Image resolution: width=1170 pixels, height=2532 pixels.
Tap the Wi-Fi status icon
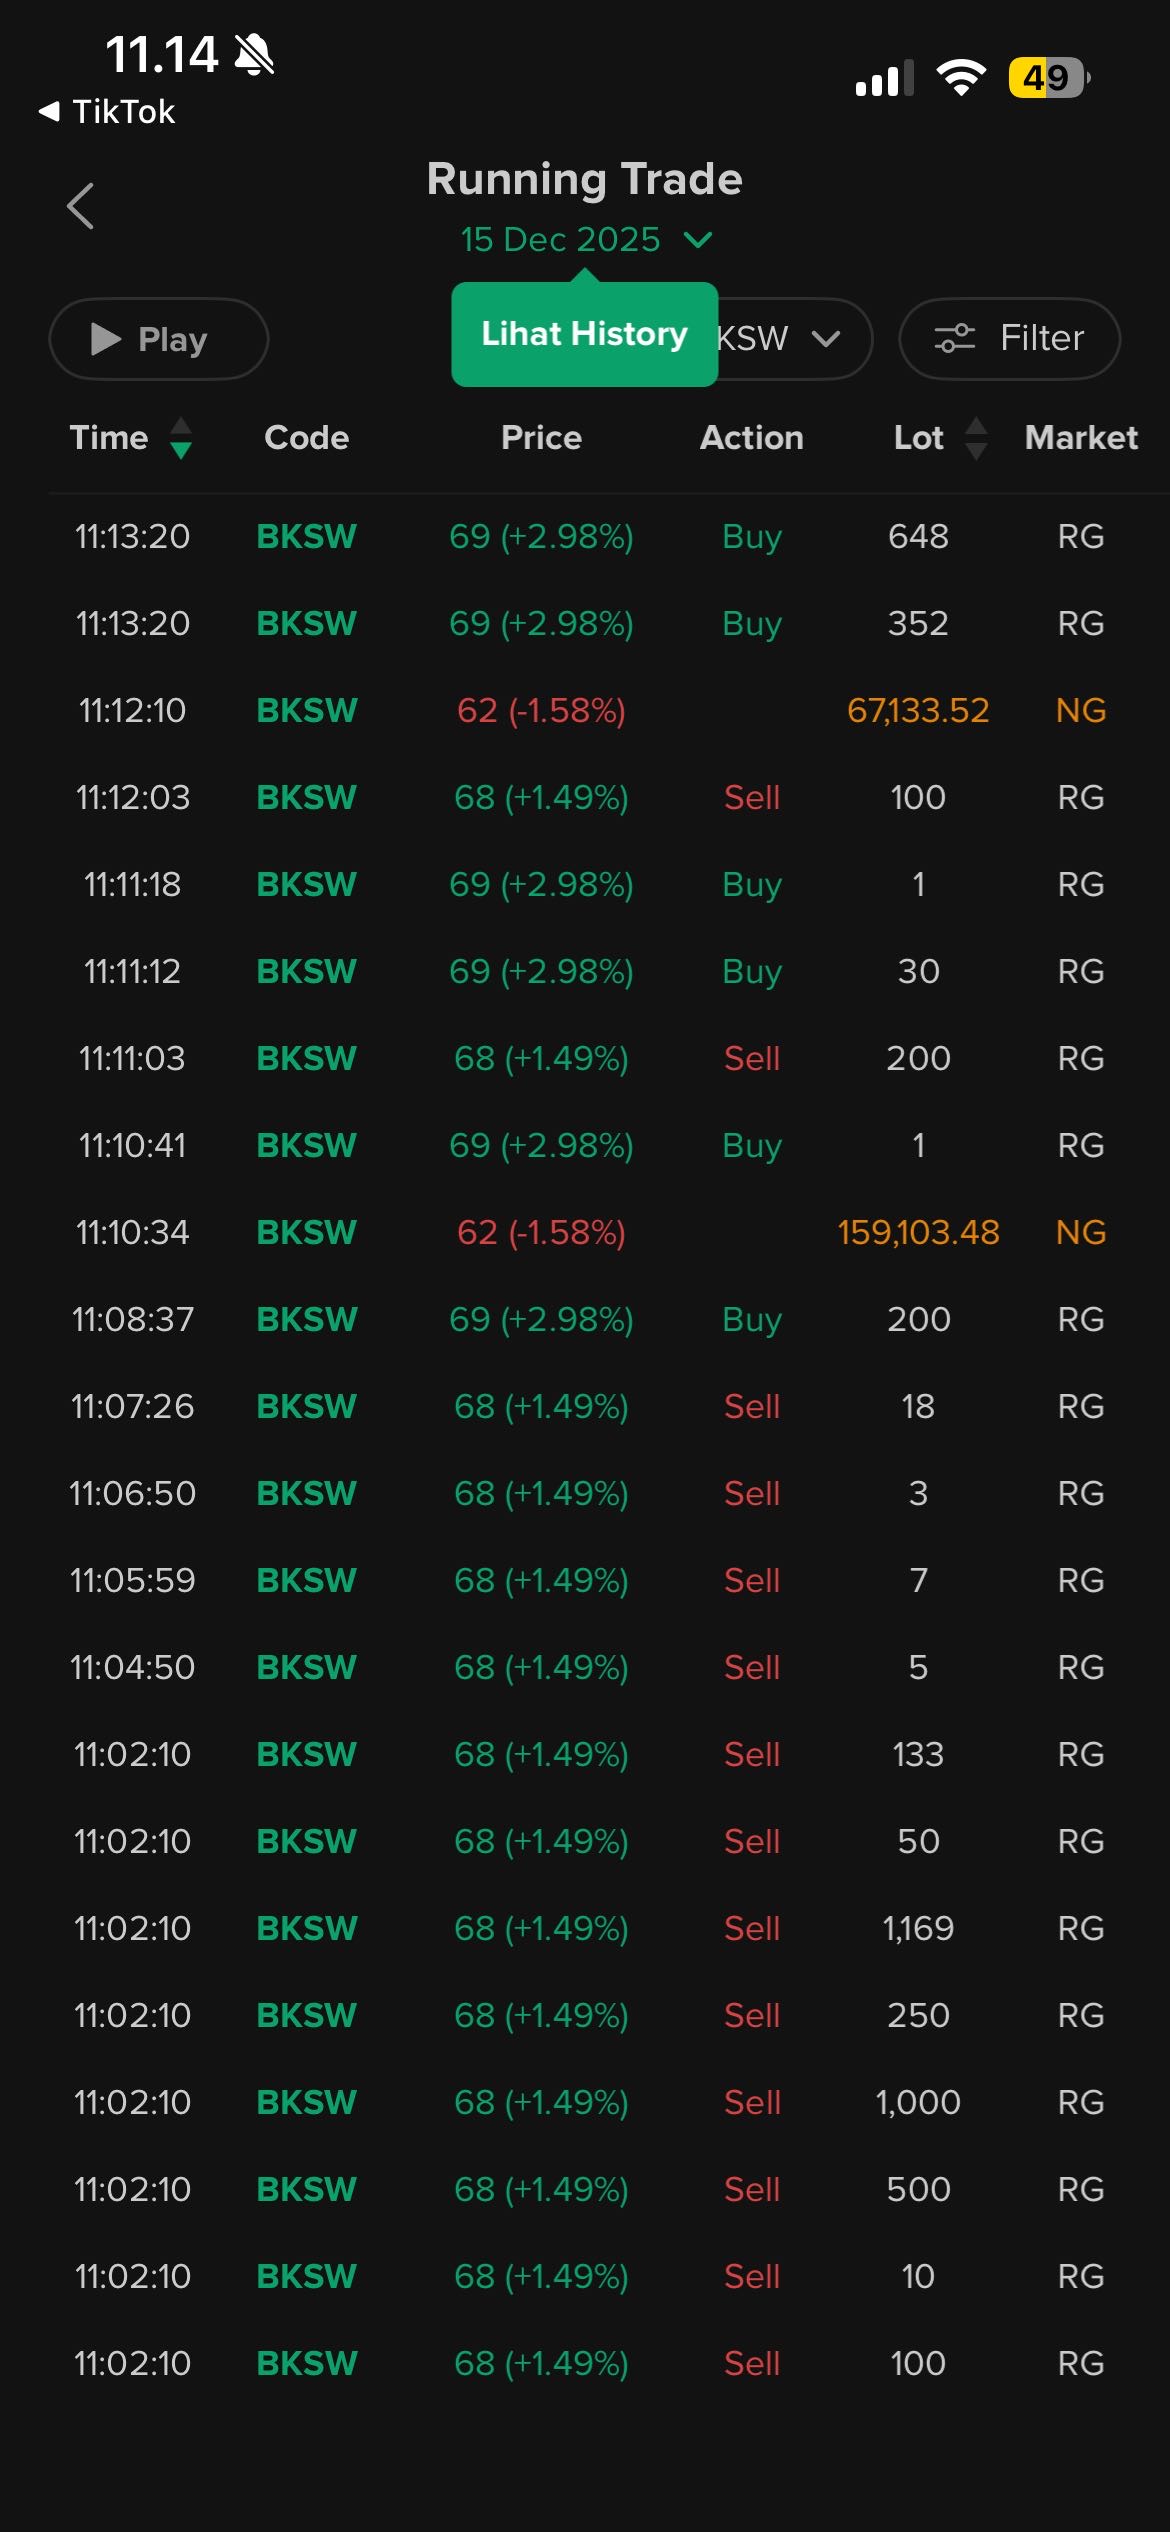tap(960, 78)
